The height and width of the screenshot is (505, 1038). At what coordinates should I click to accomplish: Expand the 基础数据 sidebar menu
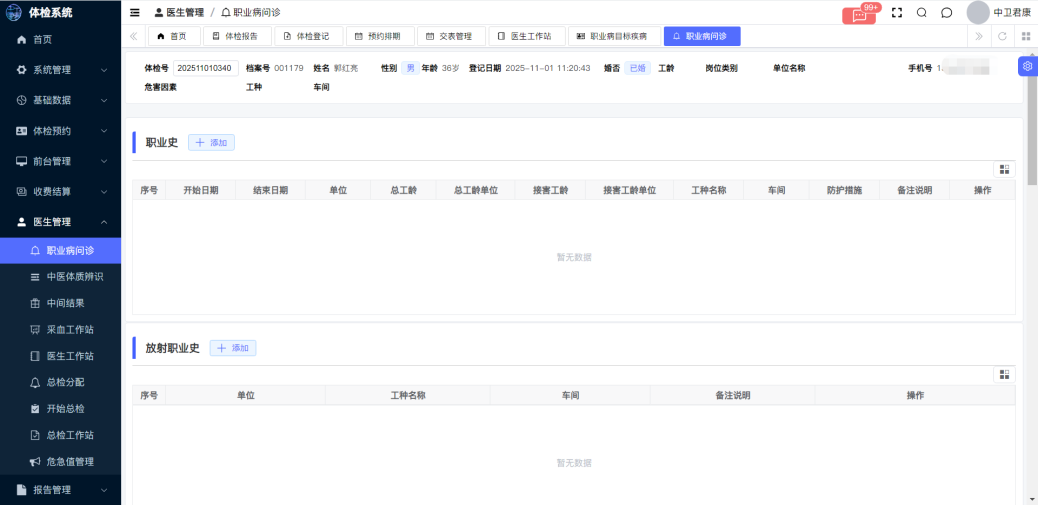(x=60, y=100)
